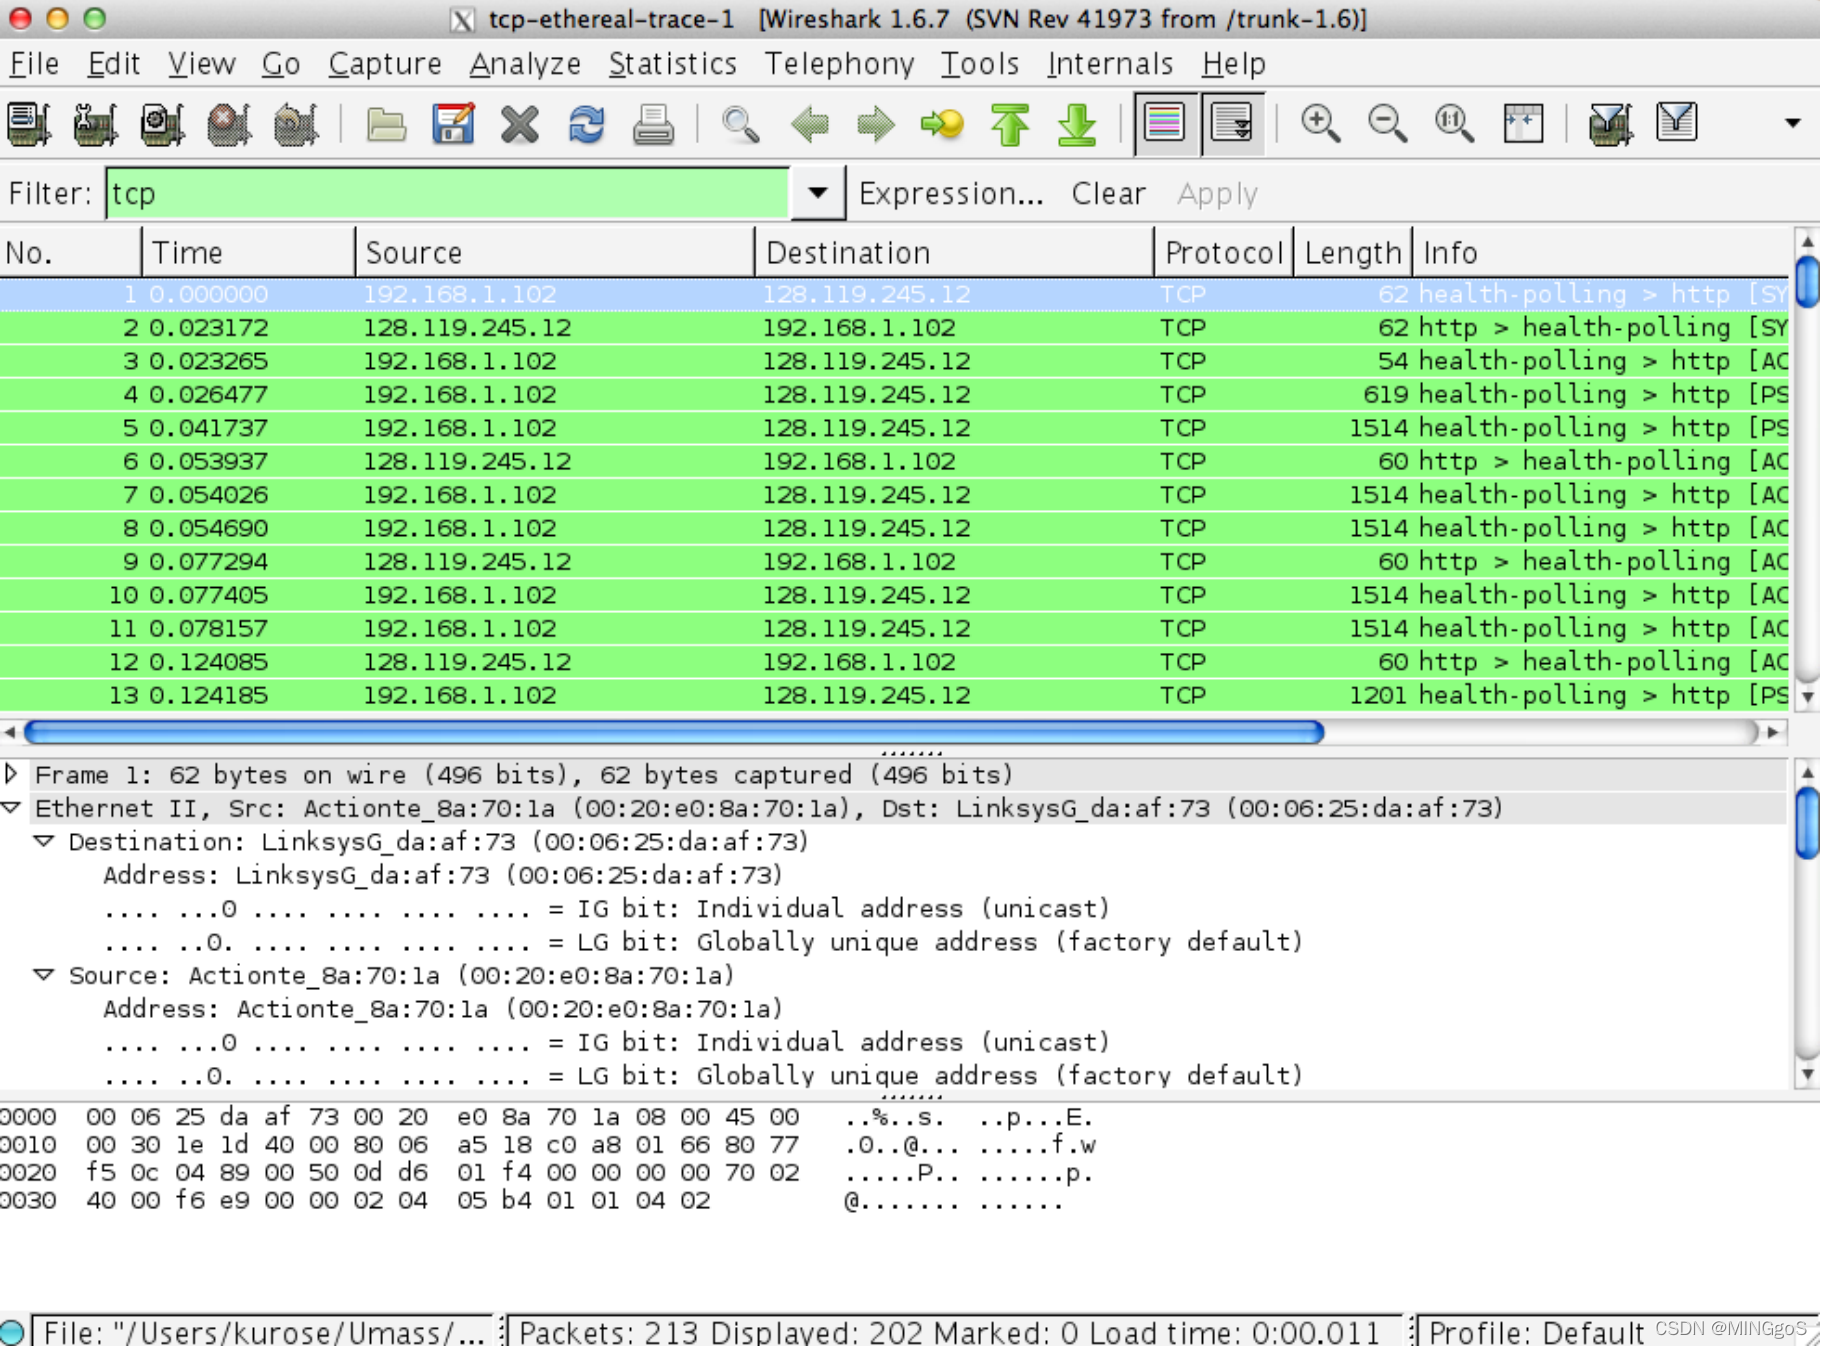Edit capture filters icon

[1610, 124]
